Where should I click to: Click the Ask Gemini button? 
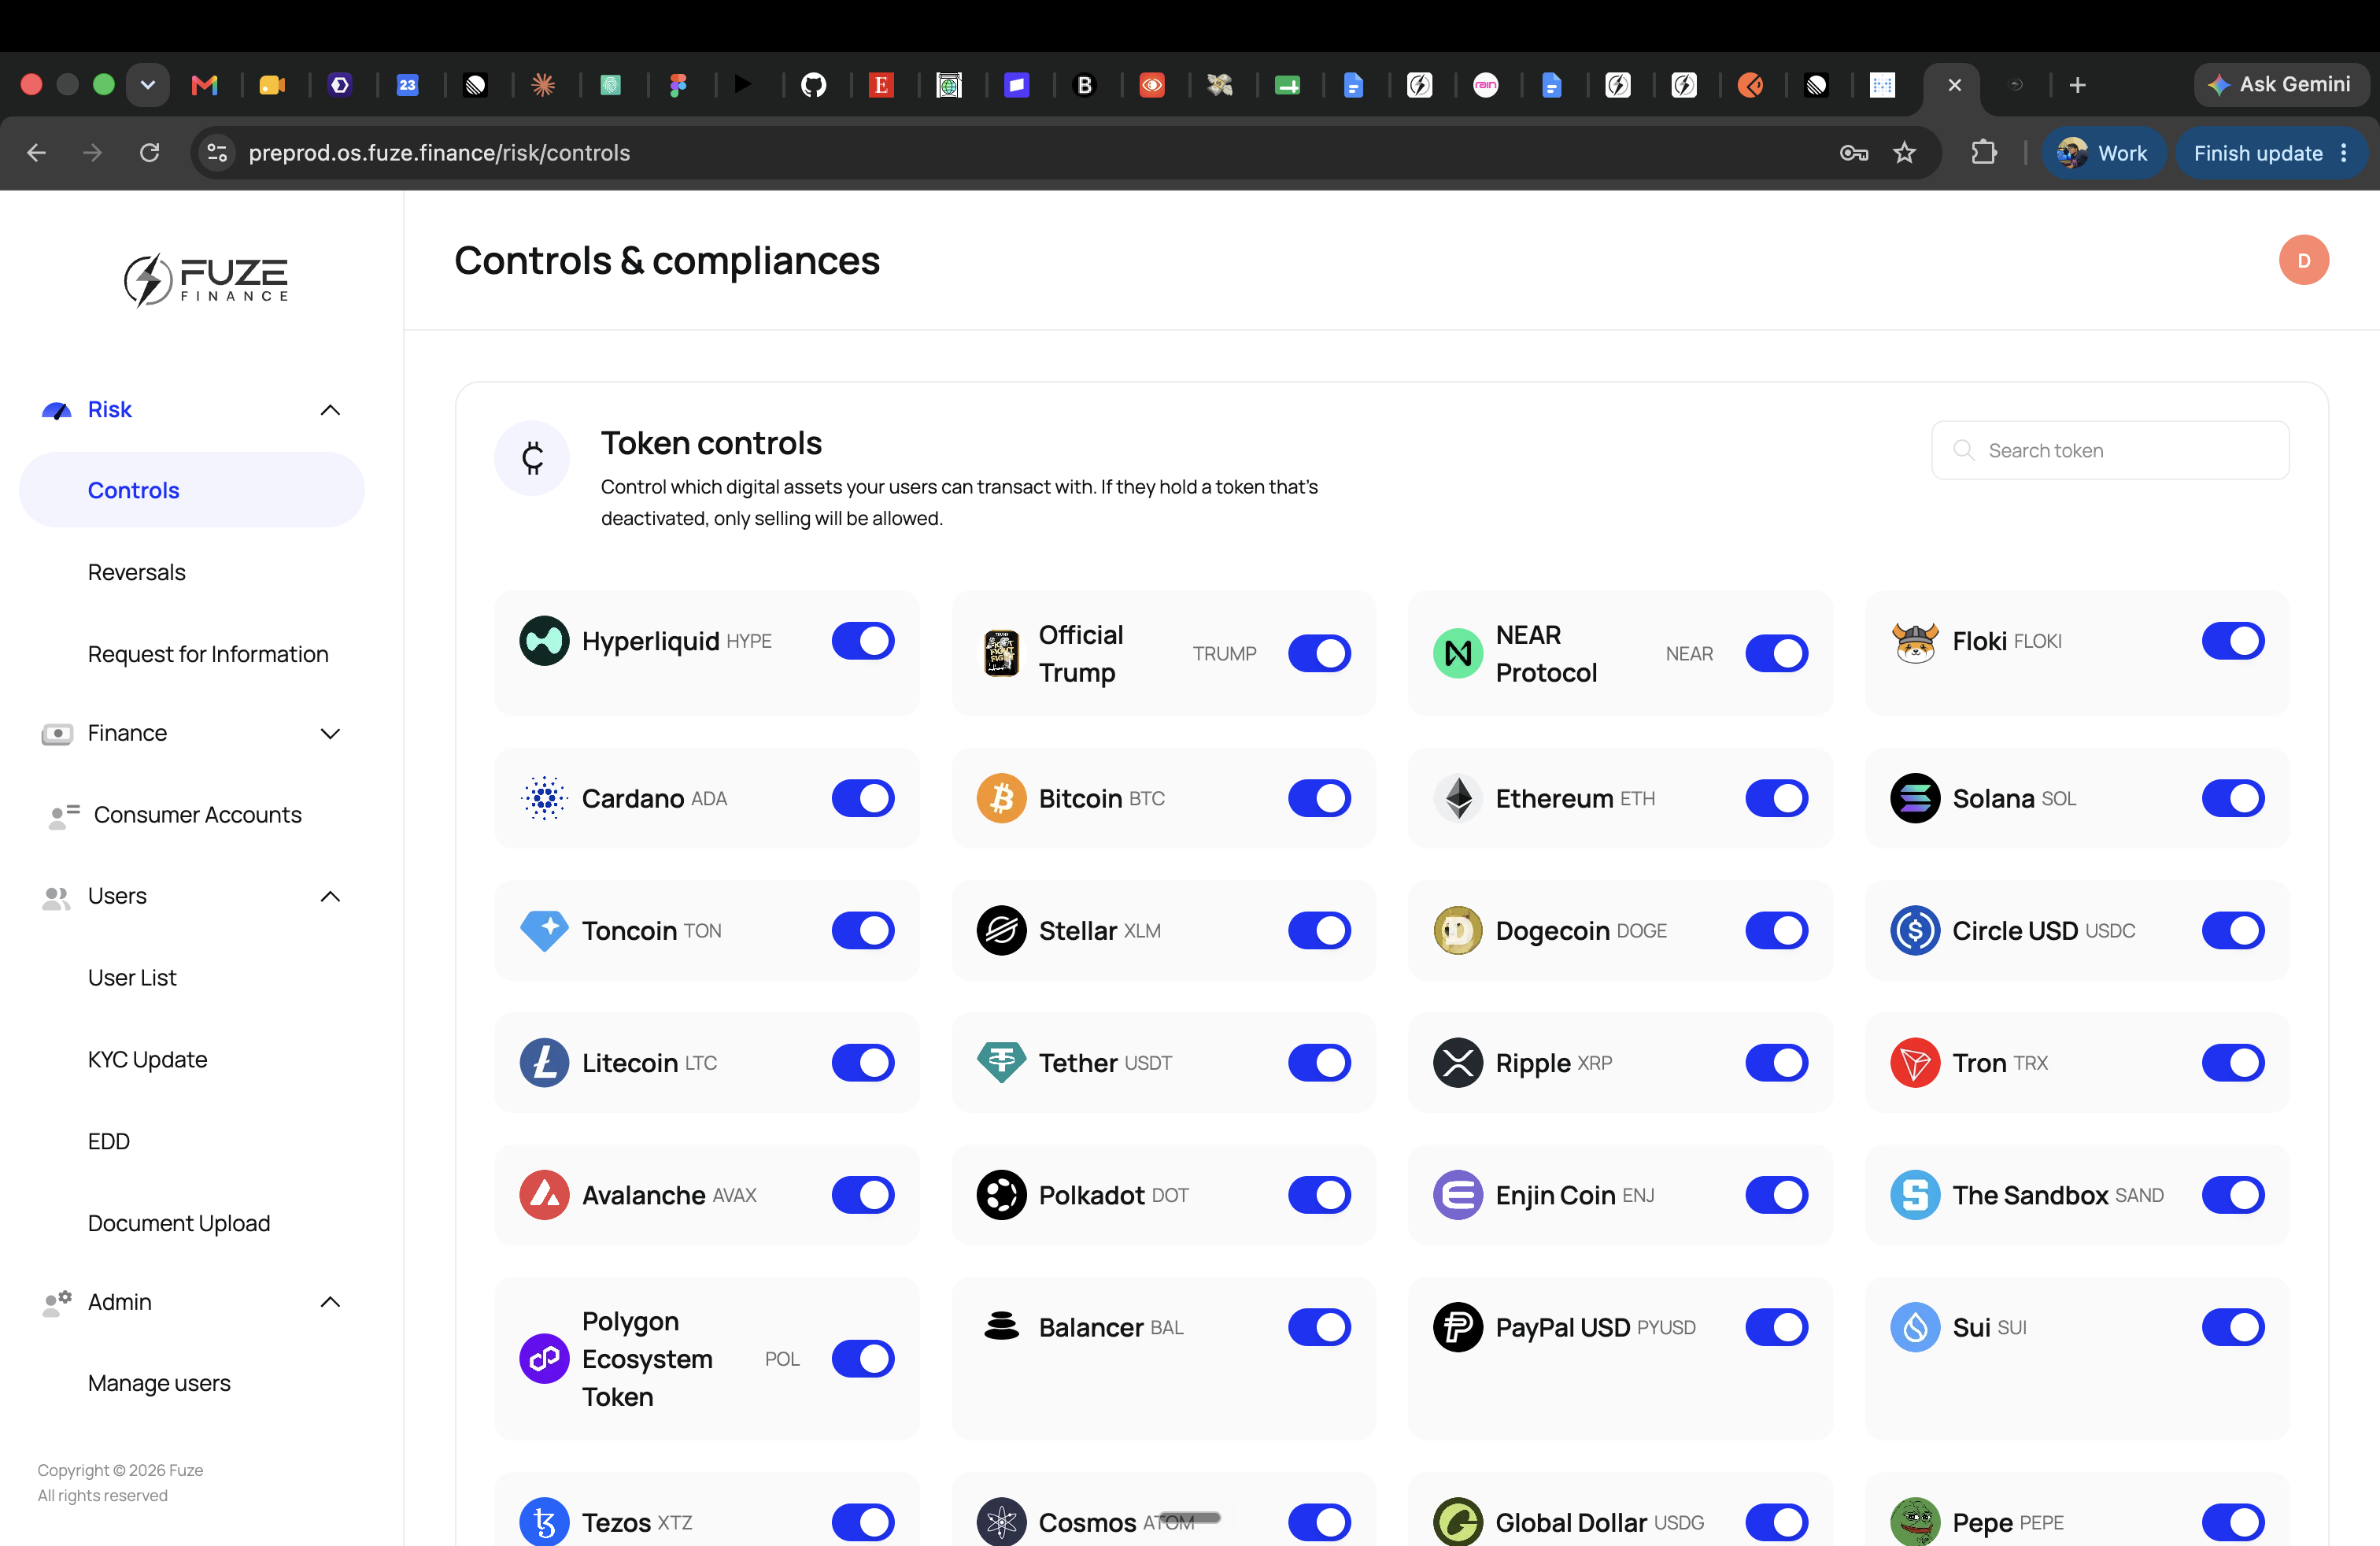coord(2281,85)
